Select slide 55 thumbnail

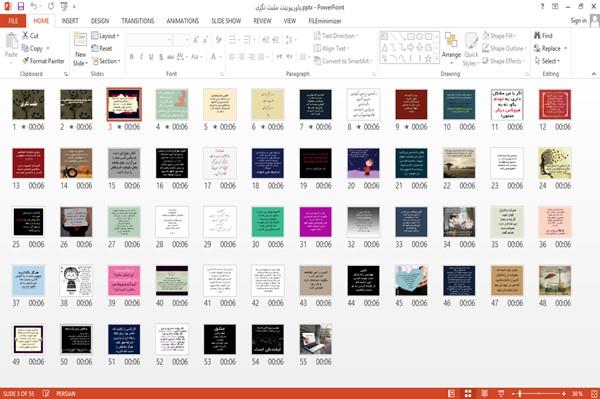pyautogui.click(x=315, y=339)
